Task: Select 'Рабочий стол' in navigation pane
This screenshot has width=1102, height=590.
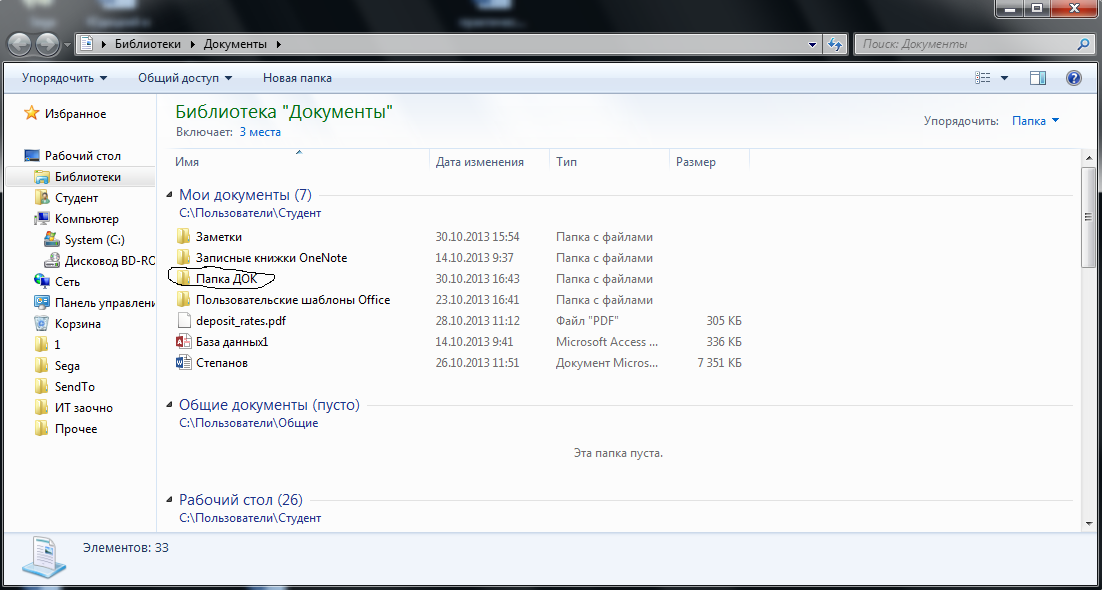Action: (x=72, y=155)
